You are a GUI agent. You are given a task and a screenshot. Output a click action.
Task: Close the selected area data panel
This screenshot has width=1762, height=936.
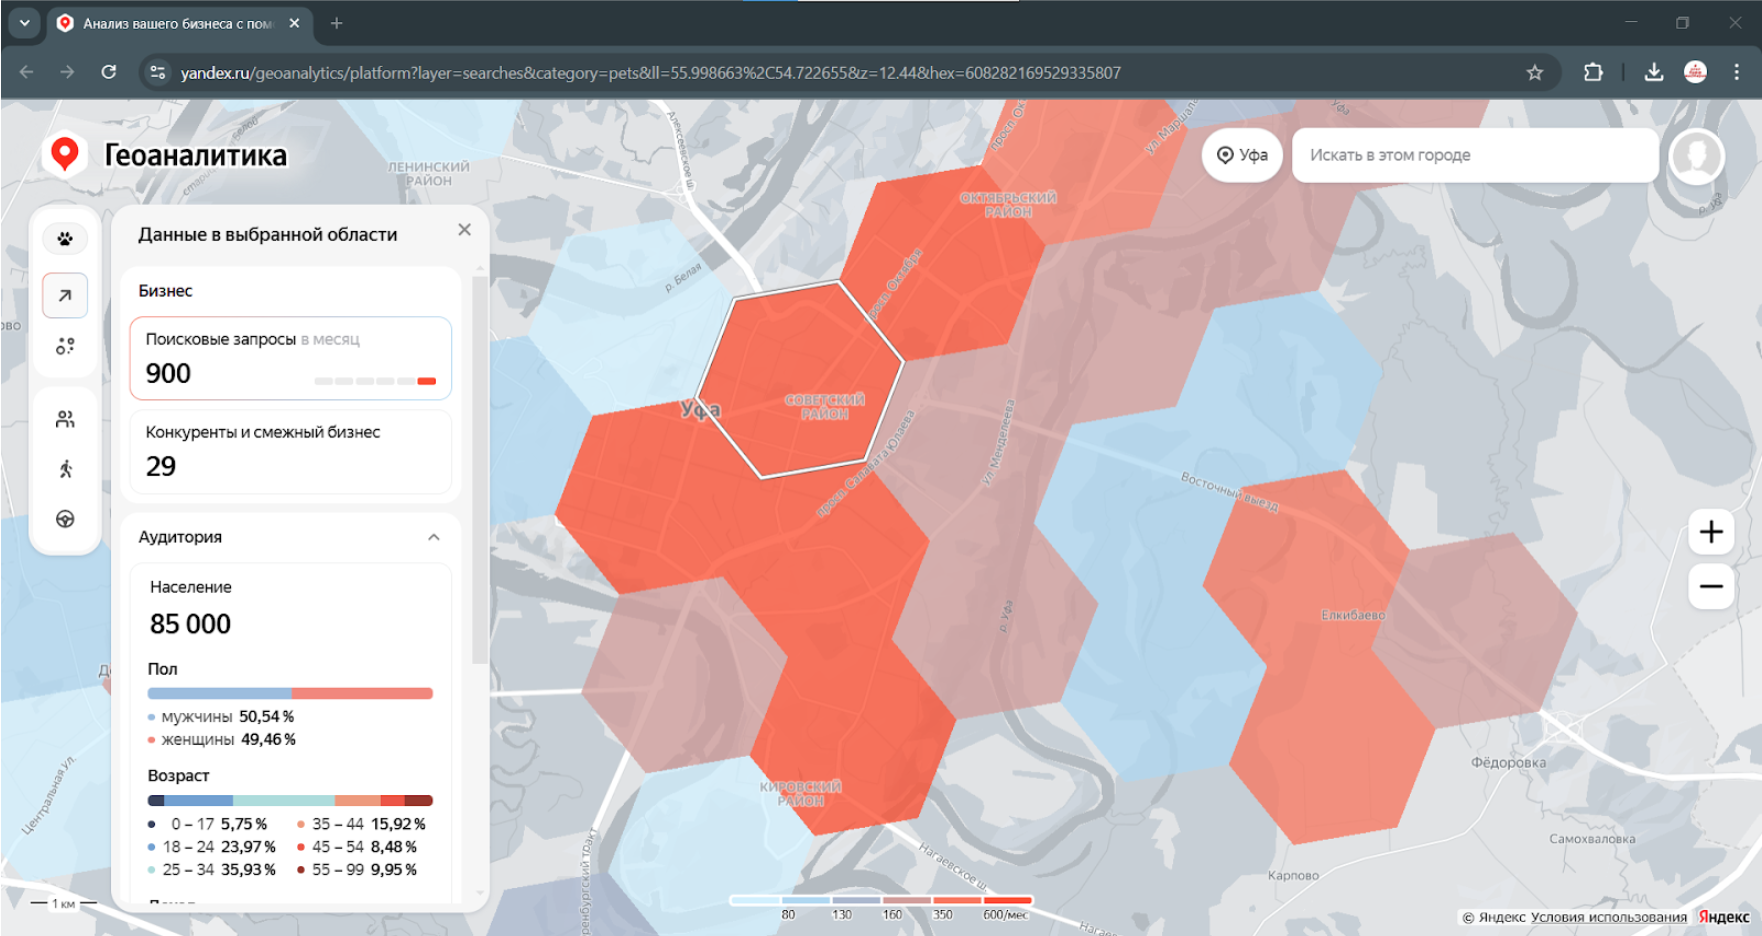(464, 230)
